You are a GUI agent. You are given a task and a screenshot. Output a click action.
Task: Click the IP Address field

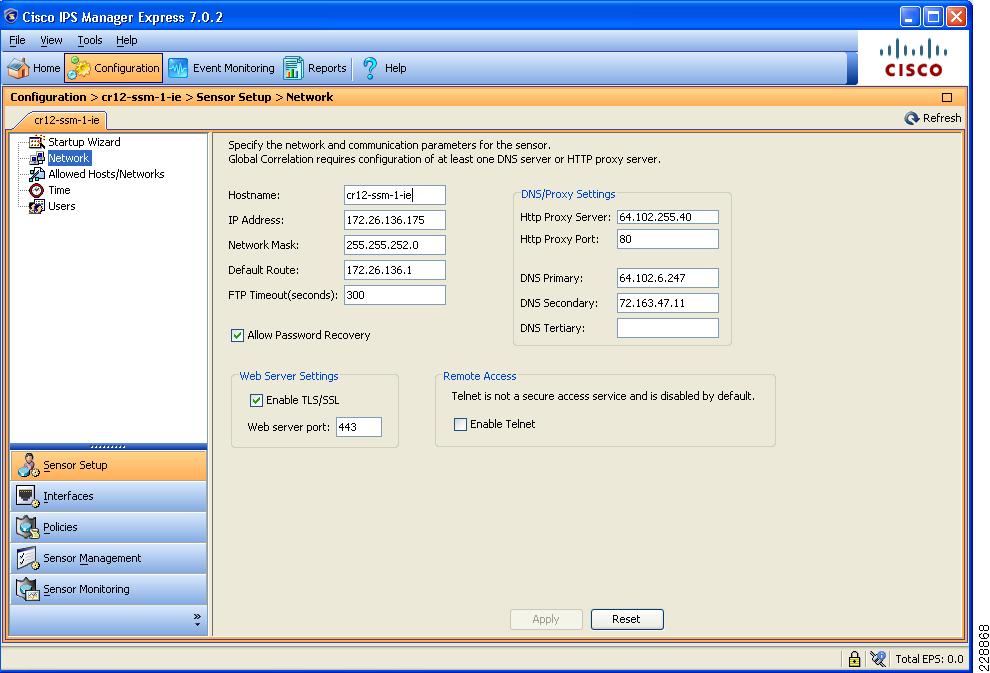pos(395,220)
